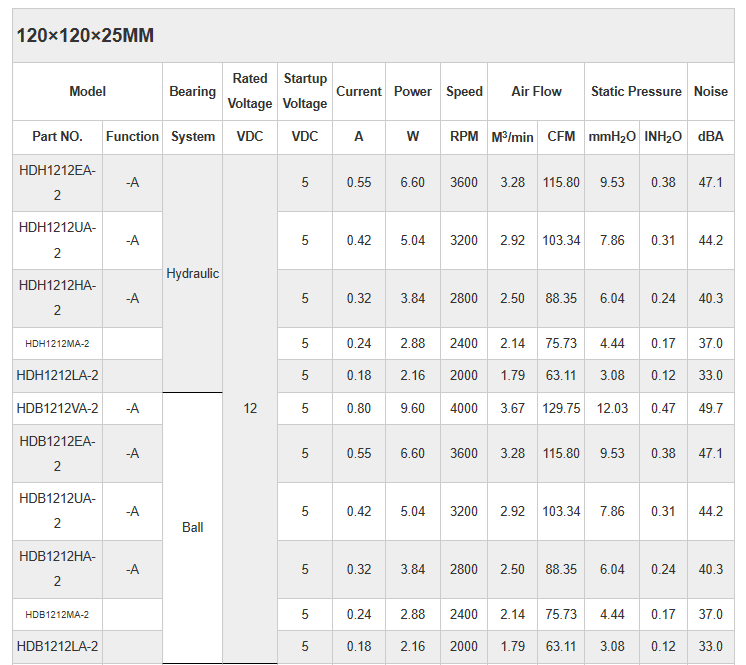Image resolution: width=746 pixels, height=665 pixels.
Task: Click the dBA unit sub-header
Action: coord(711,137)
